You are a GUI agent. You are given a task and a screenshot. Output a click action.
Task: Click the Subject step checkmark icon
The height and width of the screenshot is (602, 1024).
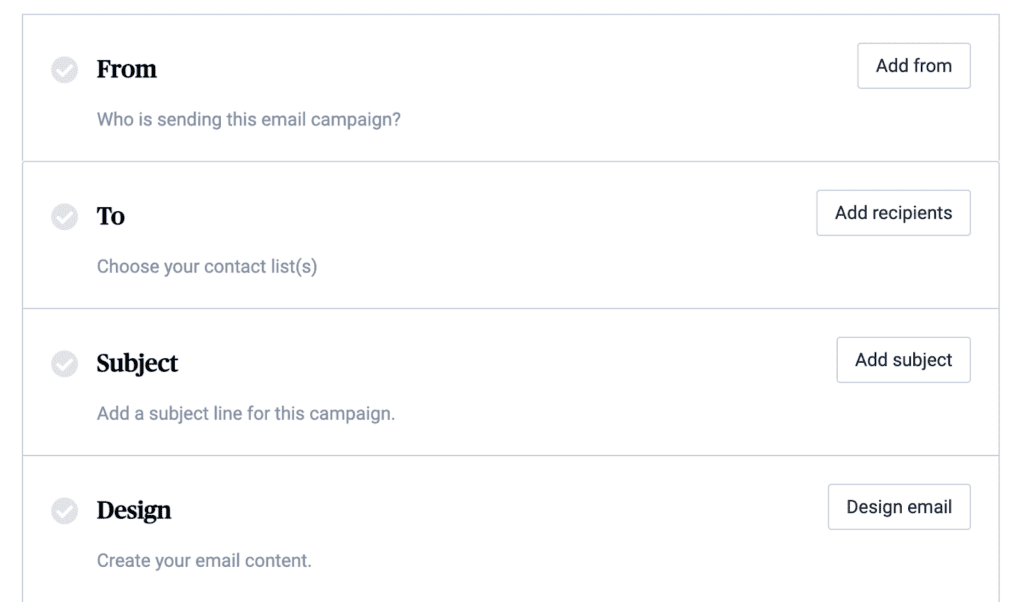pyautogui.click(x=65, y=363)
